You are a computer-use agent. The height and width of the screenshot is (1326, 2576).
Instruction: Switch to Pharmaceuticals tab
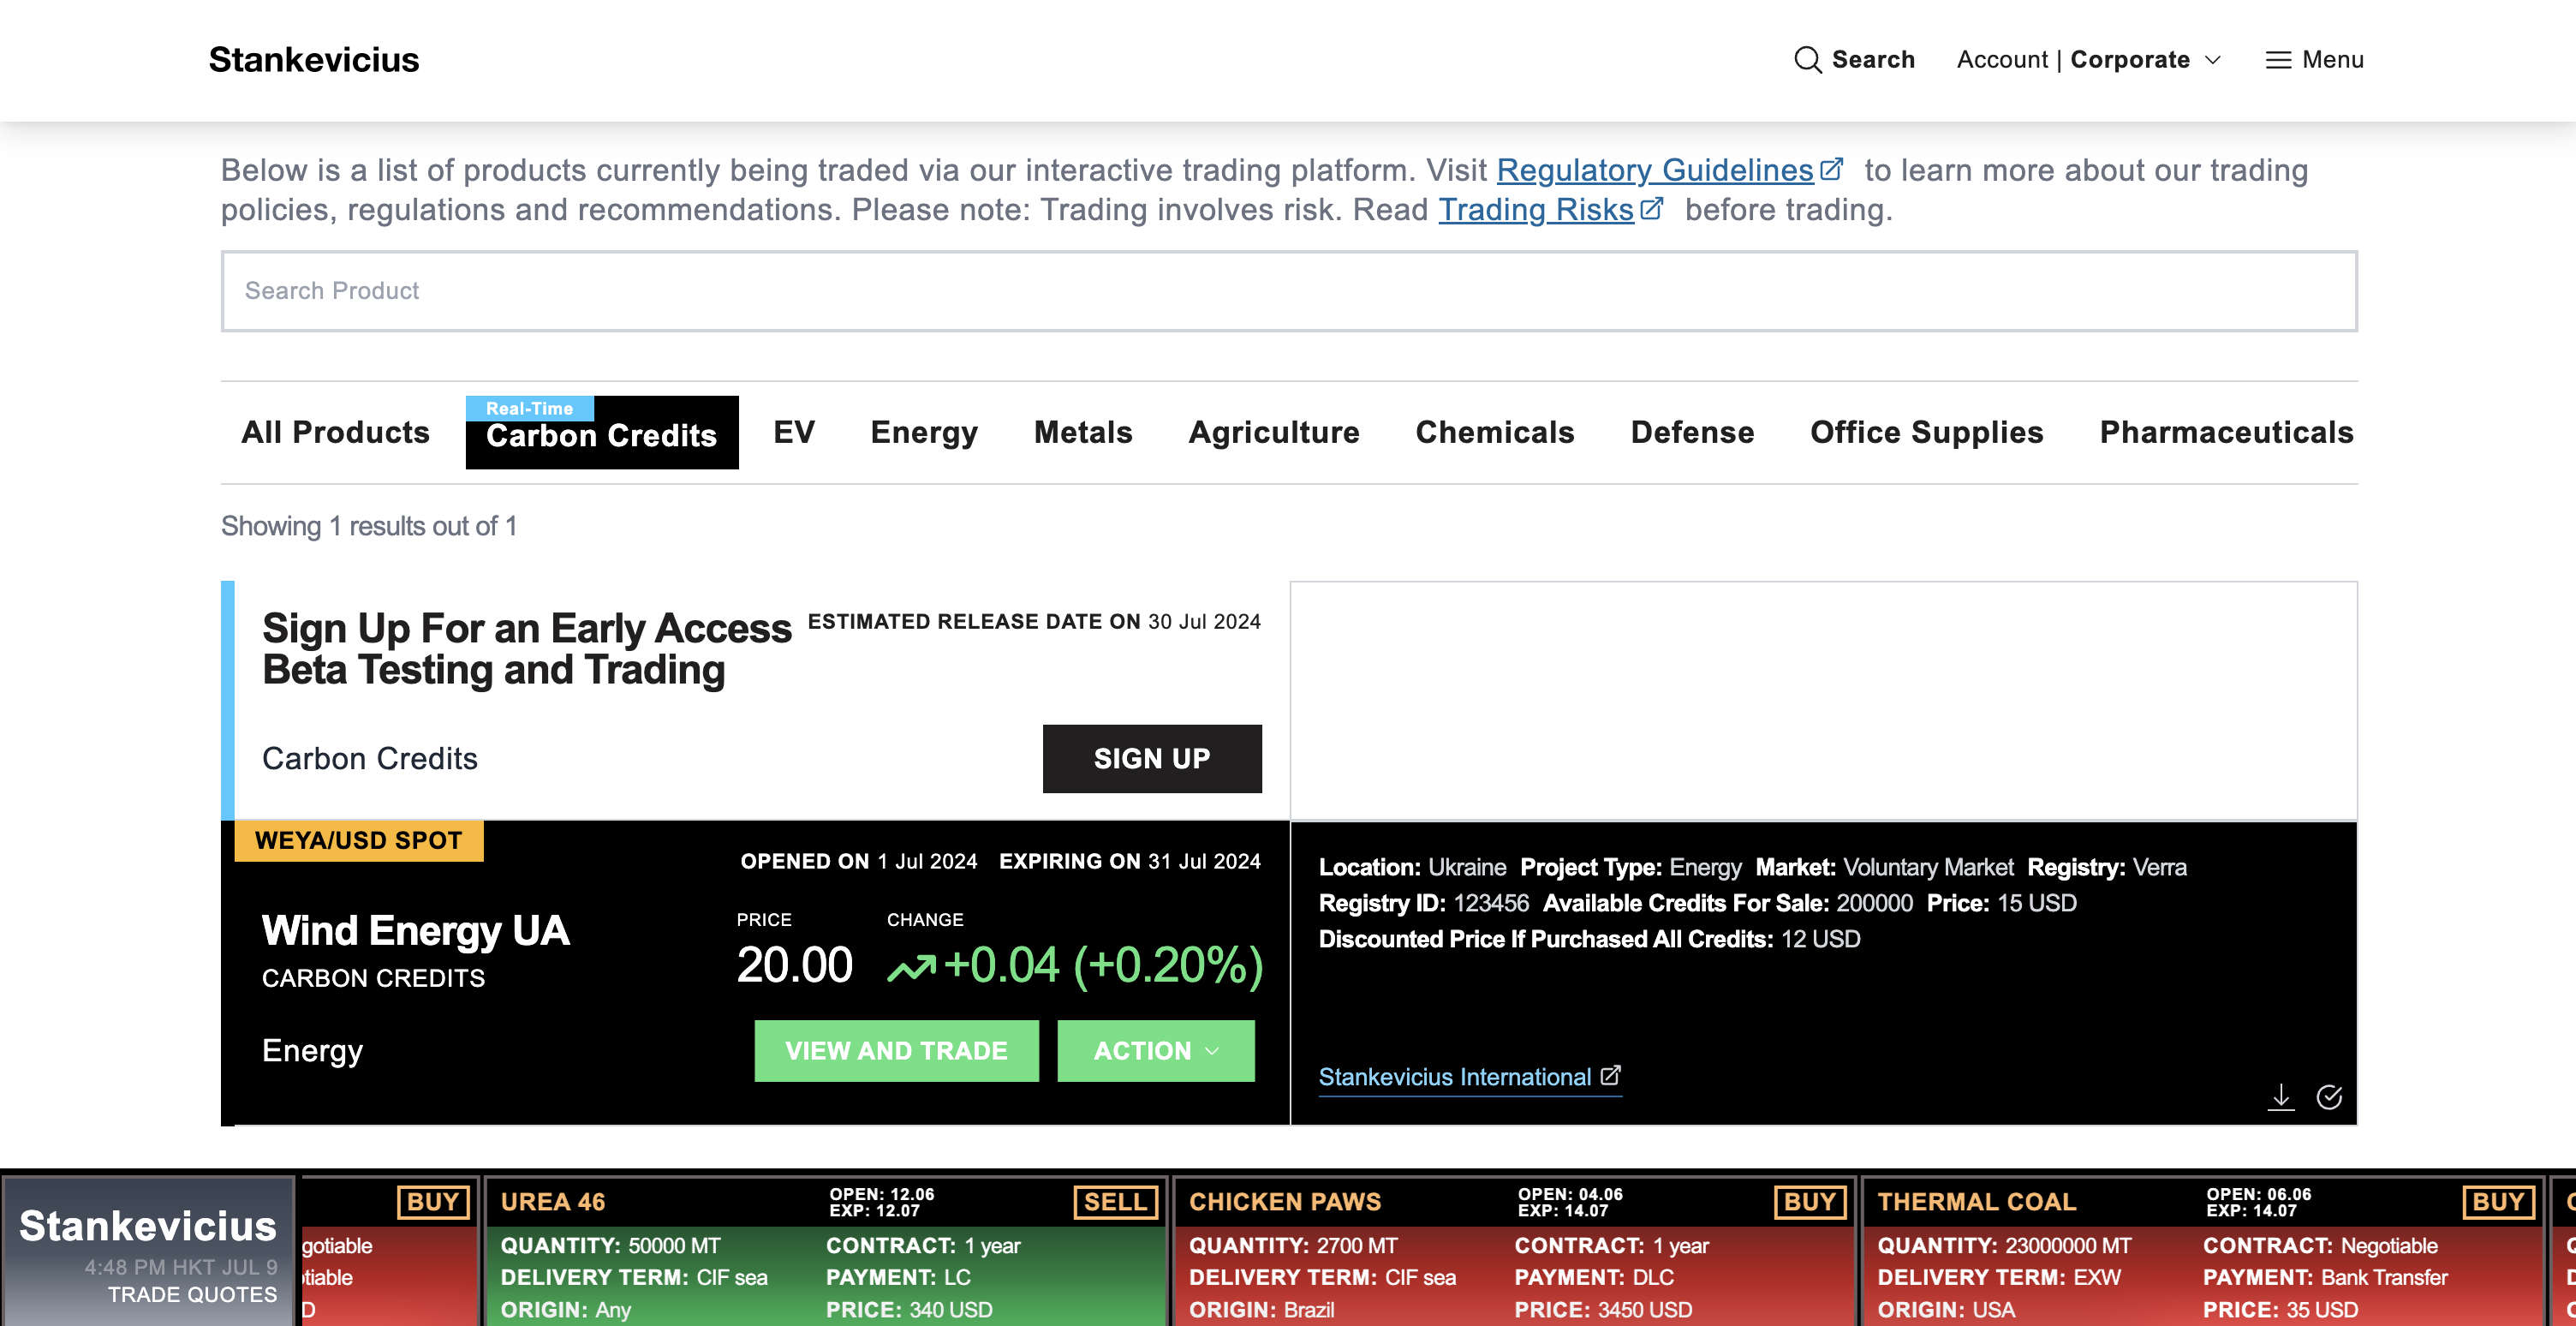point(2226,432)
